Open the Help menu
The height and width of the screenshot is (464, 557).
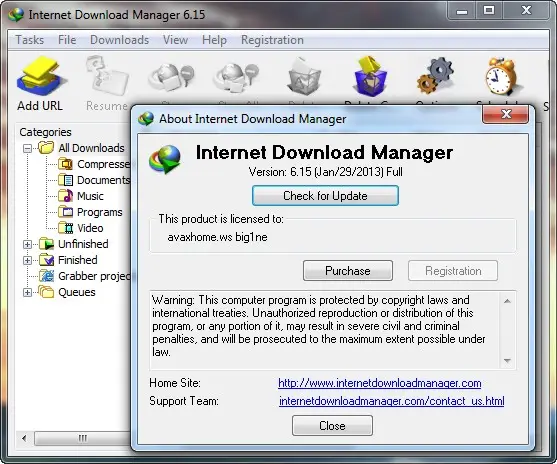[x=214, y=40]
